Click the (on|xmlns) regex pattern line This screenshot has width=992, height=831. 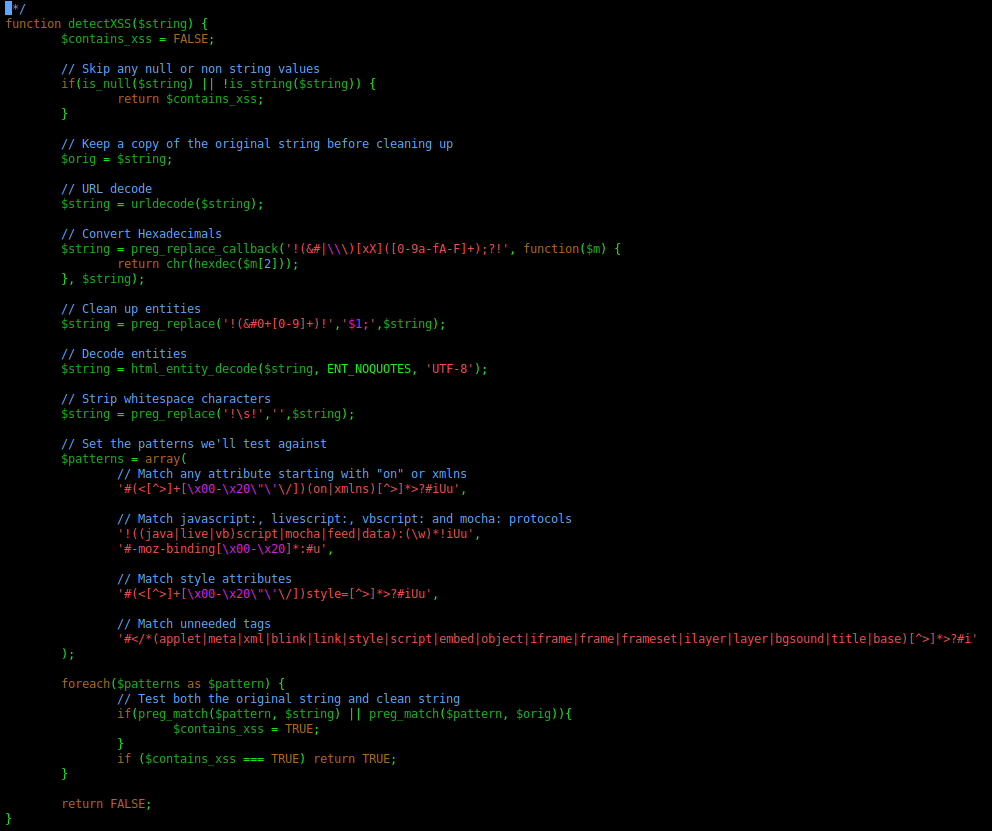292,489
